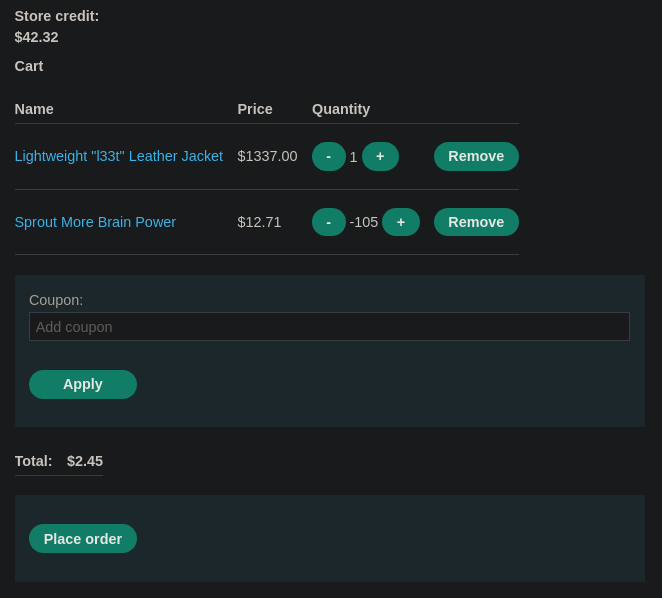
Task: Click the -105 quantity value
Action: 364,222
